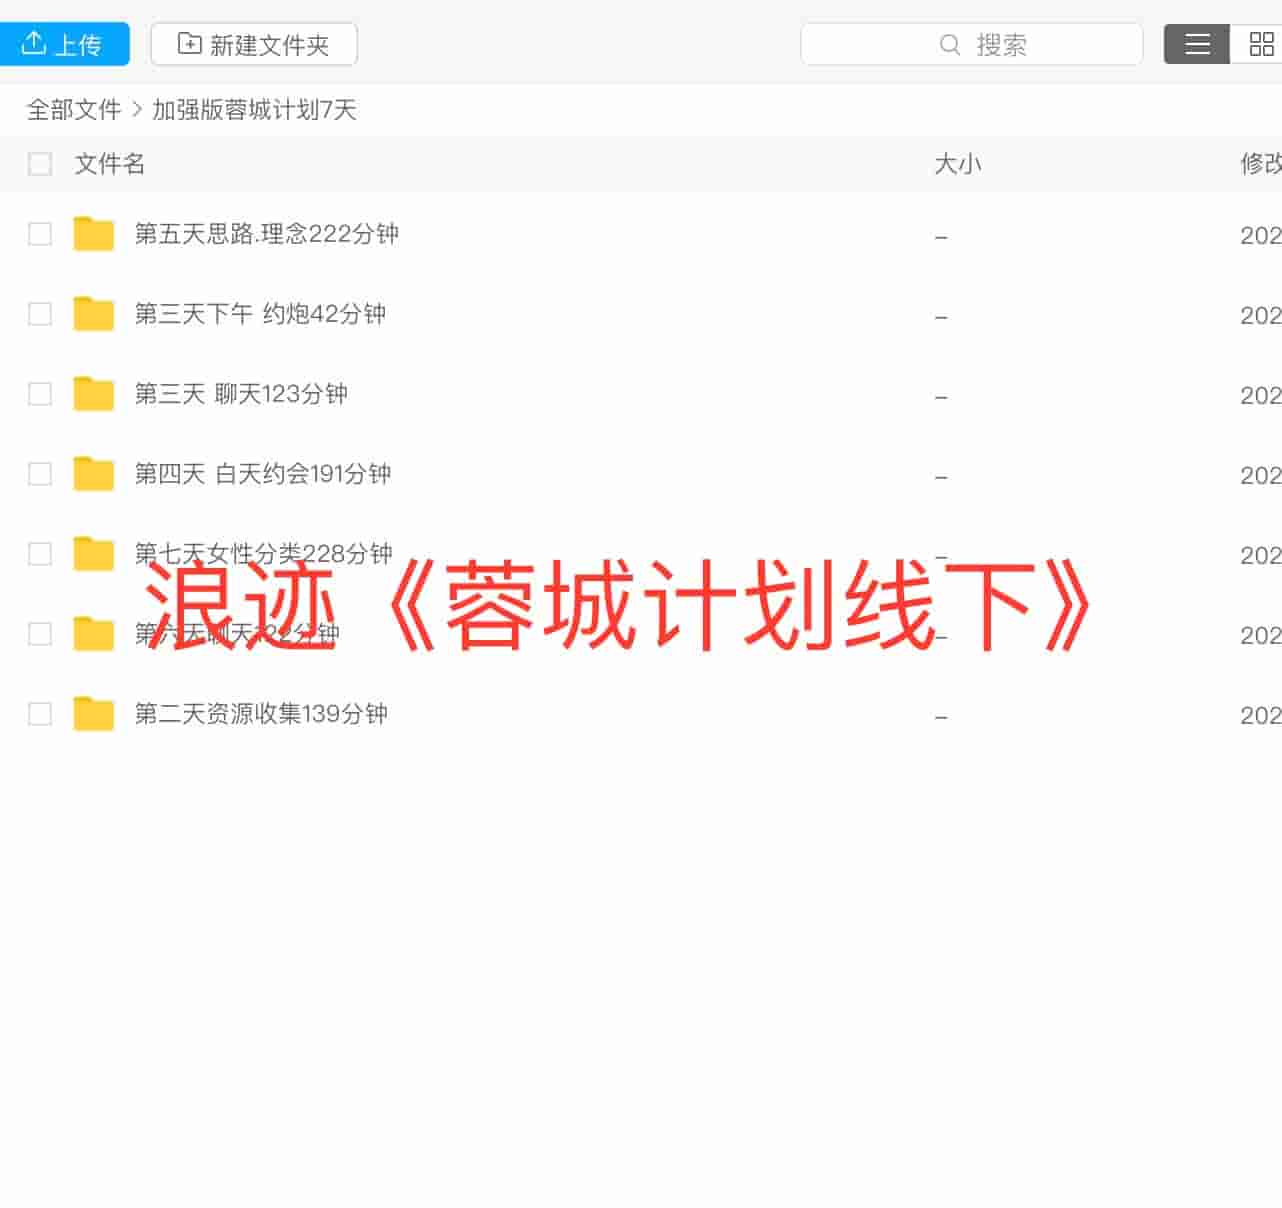
Task: Check the box for the 第六天 row
Action: click(40, 634)
